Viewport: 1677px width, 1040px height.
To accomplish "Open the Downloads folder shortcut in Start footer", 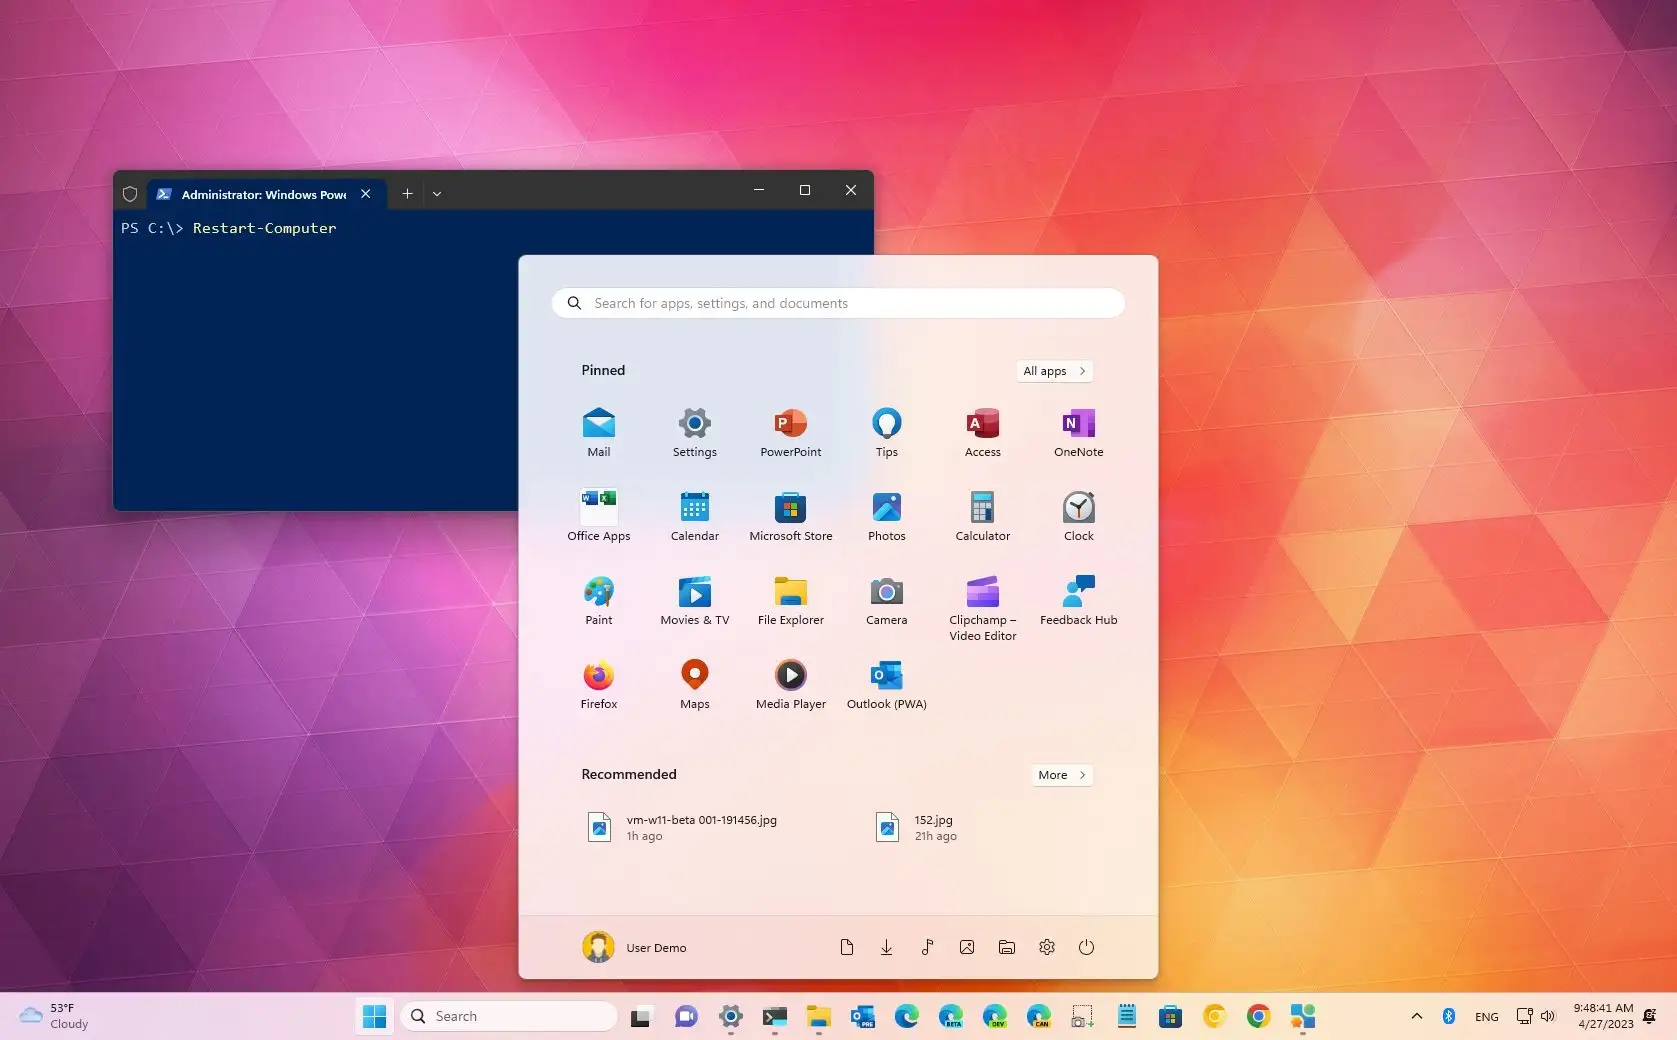I will click(886, 947).
